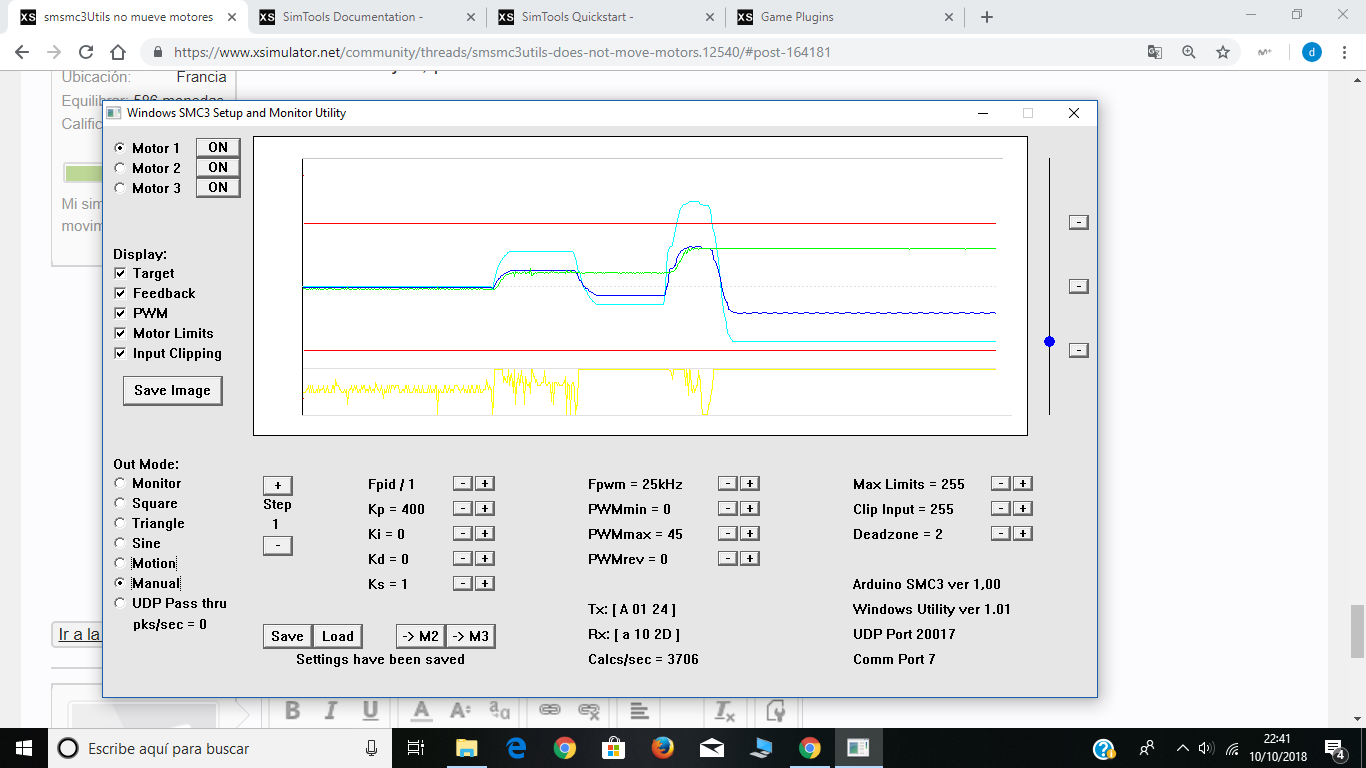The height and width of the screenshot is (768, 1366).
Task: Open File Explorer from taskbar
Action: (x=467, y=748)
